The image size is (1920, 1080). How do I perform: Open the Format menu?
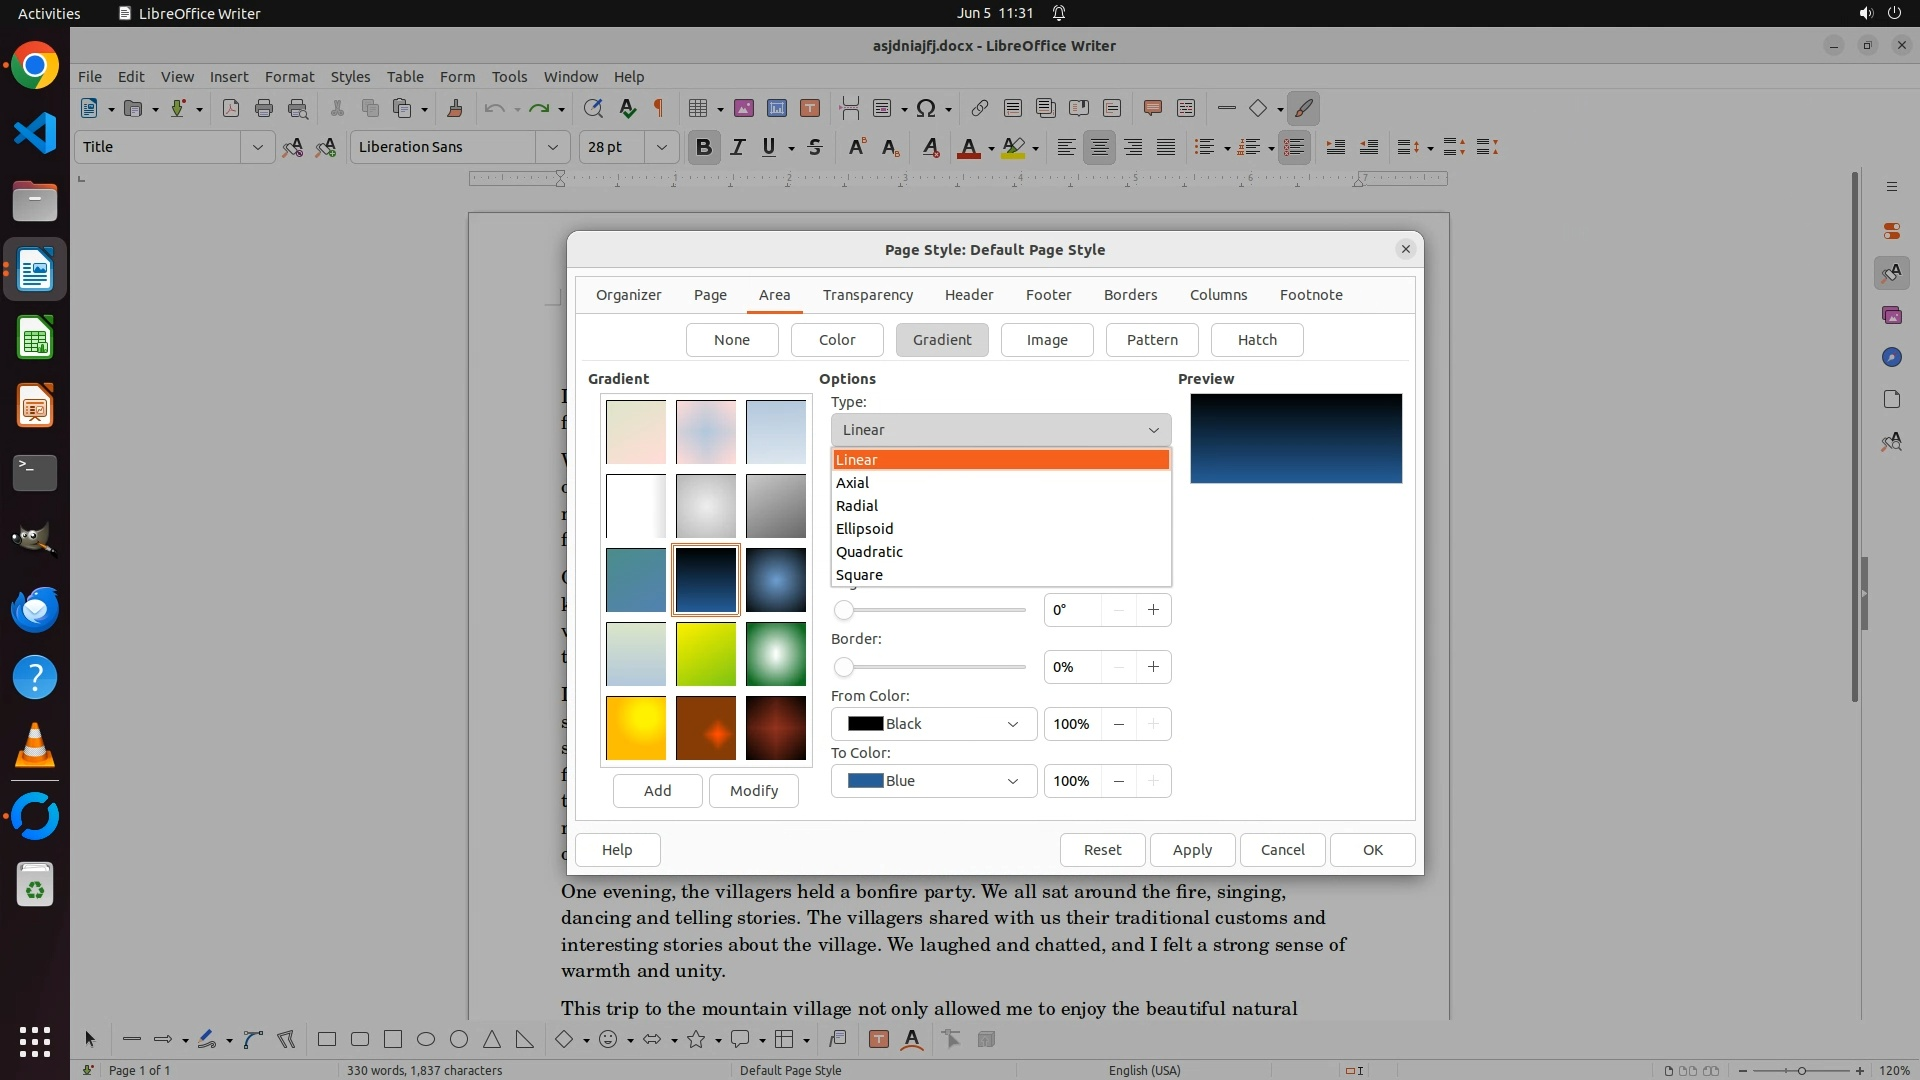(x=289, y=77)
